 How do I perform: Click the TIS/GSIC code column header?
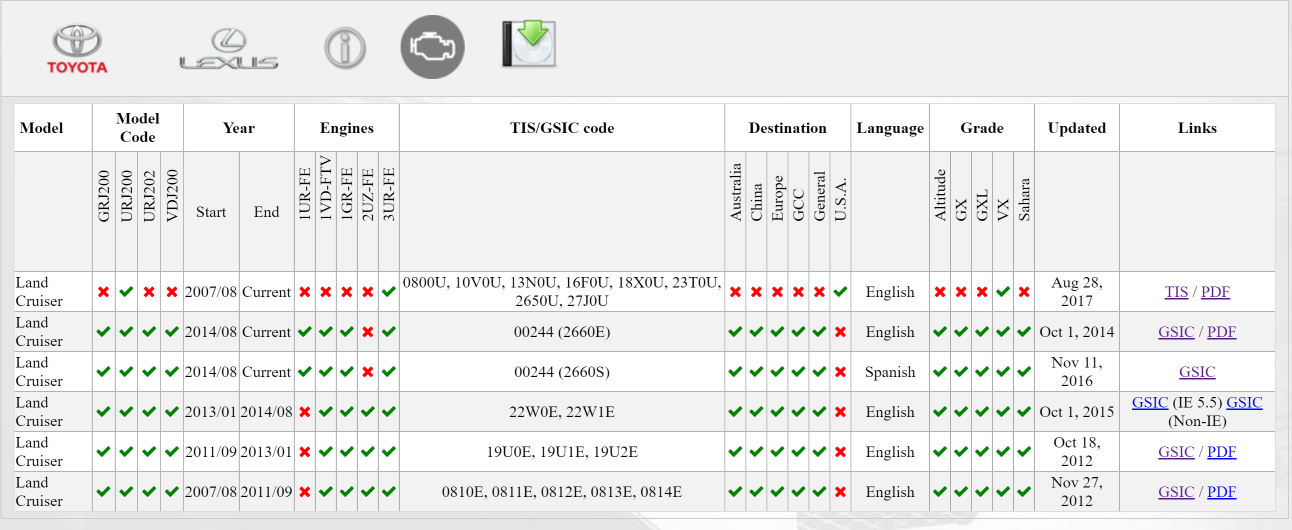pos(562,128)
